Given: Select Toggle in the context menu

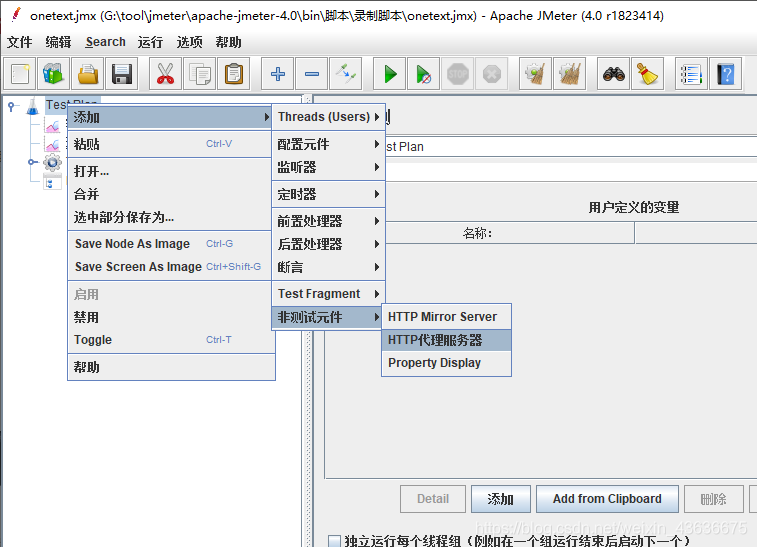Looking at the screenshot, I should pyautogui.click(x=171, y=340).
